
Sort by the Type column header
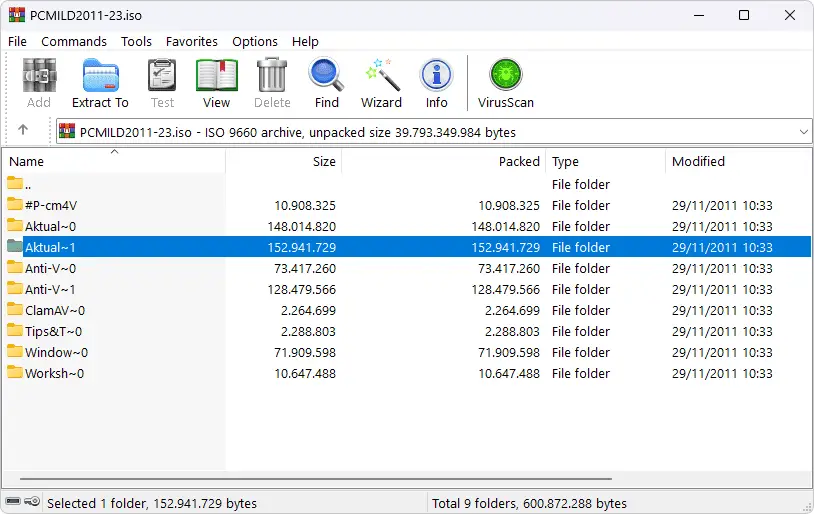605,161
